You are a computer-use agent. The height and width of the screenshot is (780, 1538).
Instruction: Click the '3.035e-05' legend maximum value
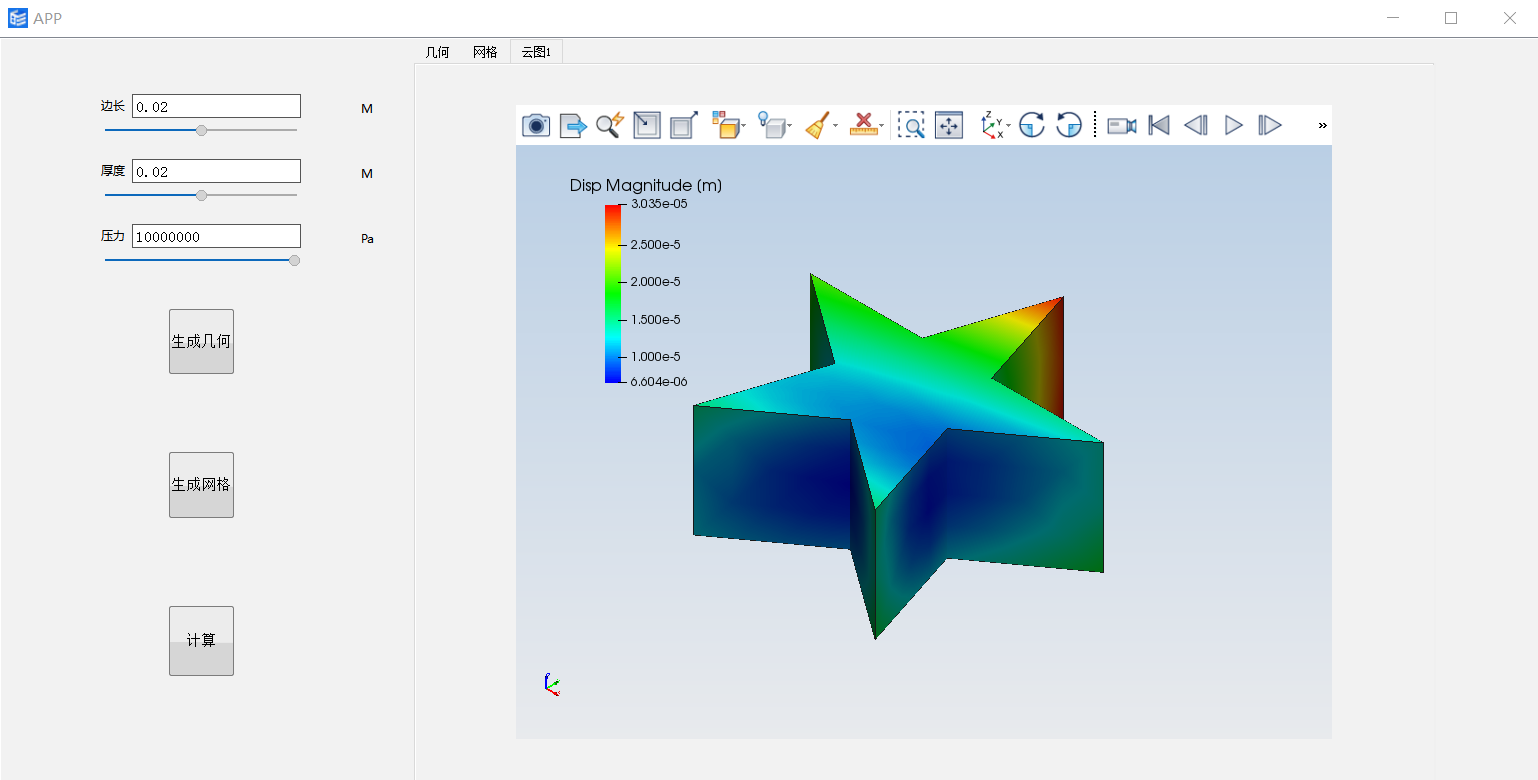point(659,204)
